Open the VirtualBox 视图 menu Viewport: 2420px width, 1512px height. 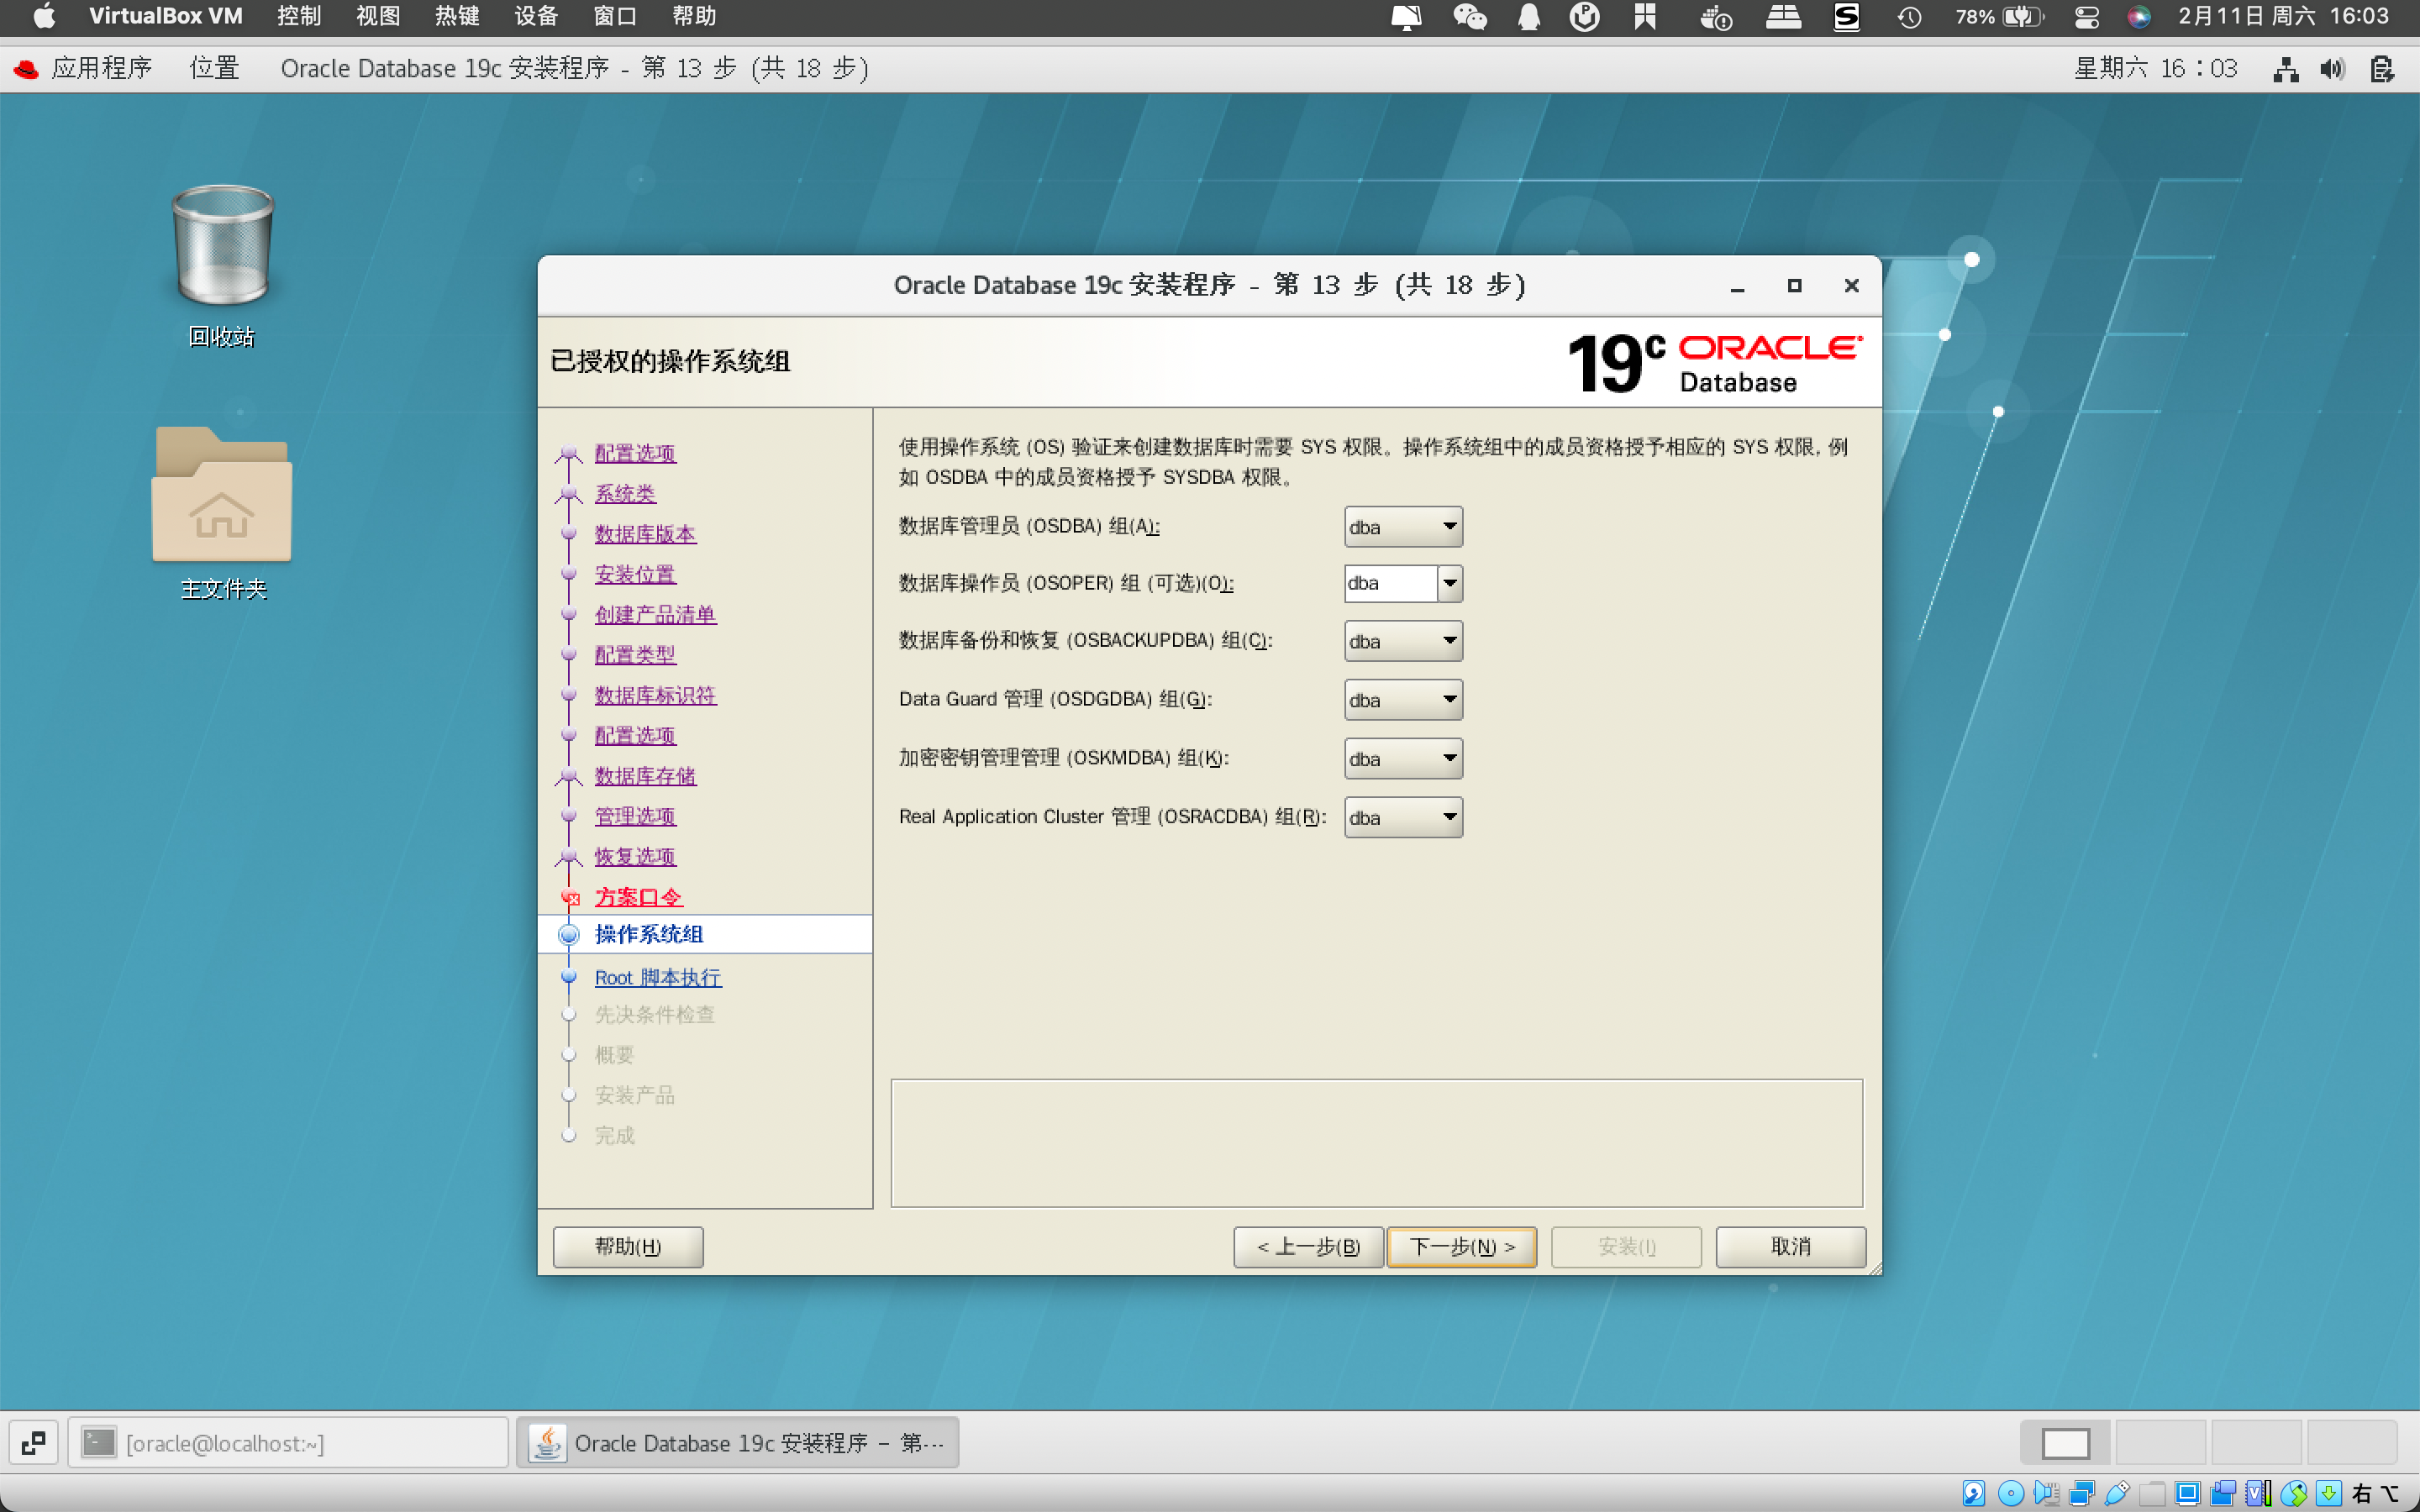pos(378,16)
